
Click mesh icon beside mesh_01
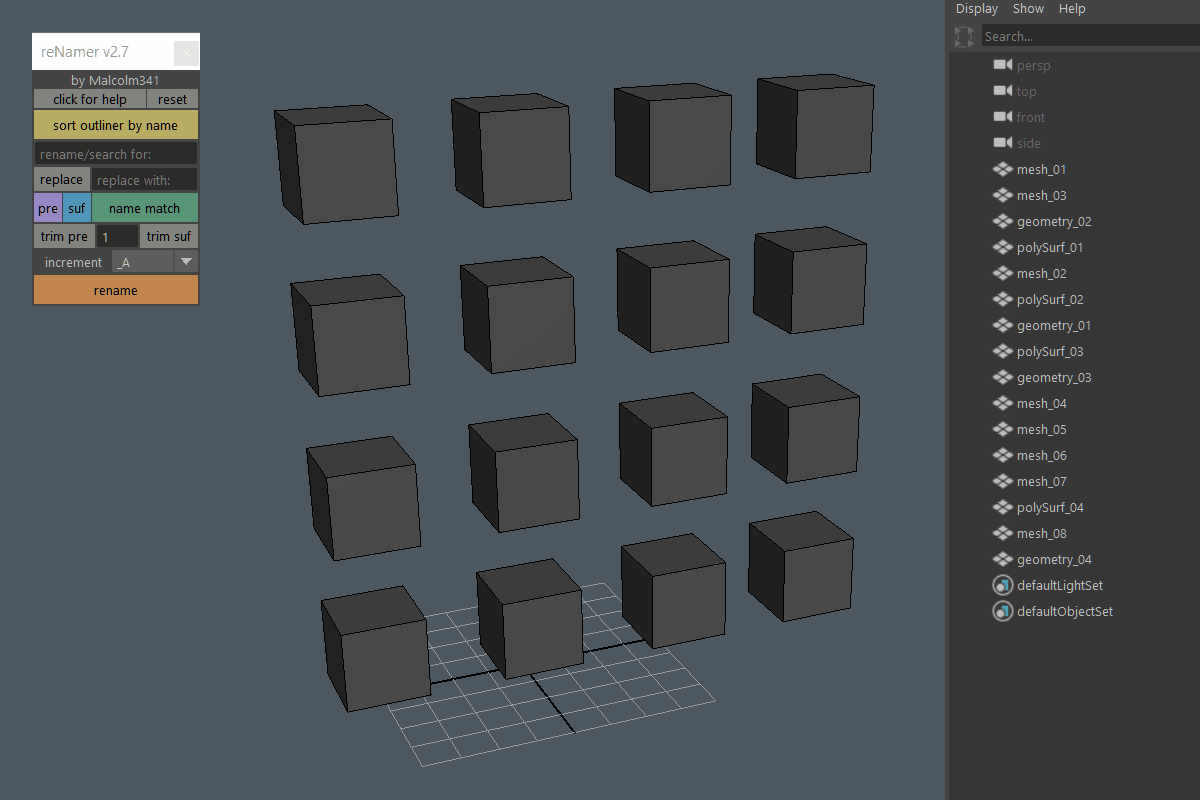tap(1003, 169)
